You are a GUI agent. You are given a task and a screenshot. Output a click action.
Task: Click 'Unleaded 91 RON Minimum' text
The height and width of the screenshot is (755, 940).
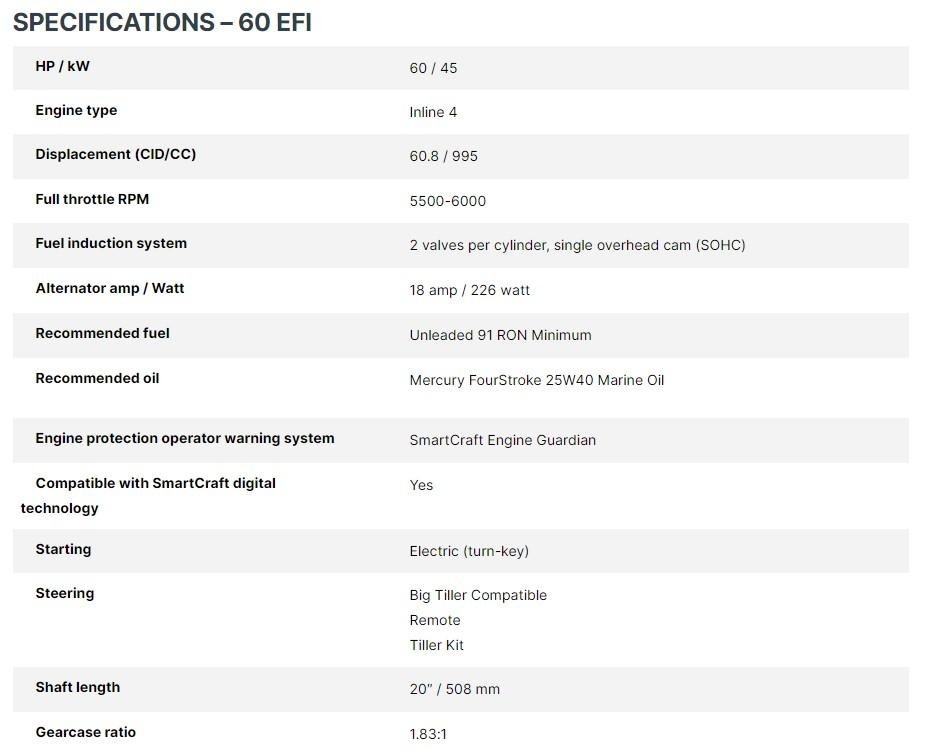[x=500, y=335]
